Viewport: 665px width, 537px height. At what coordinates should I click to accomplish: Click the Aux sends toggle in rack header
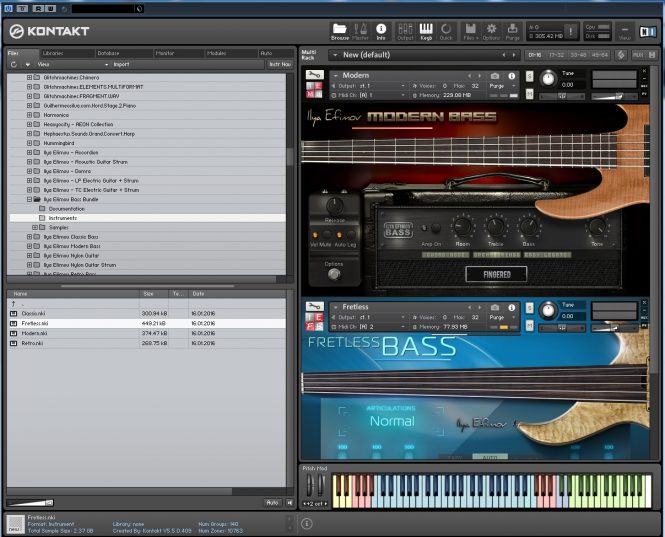(638, 55)
